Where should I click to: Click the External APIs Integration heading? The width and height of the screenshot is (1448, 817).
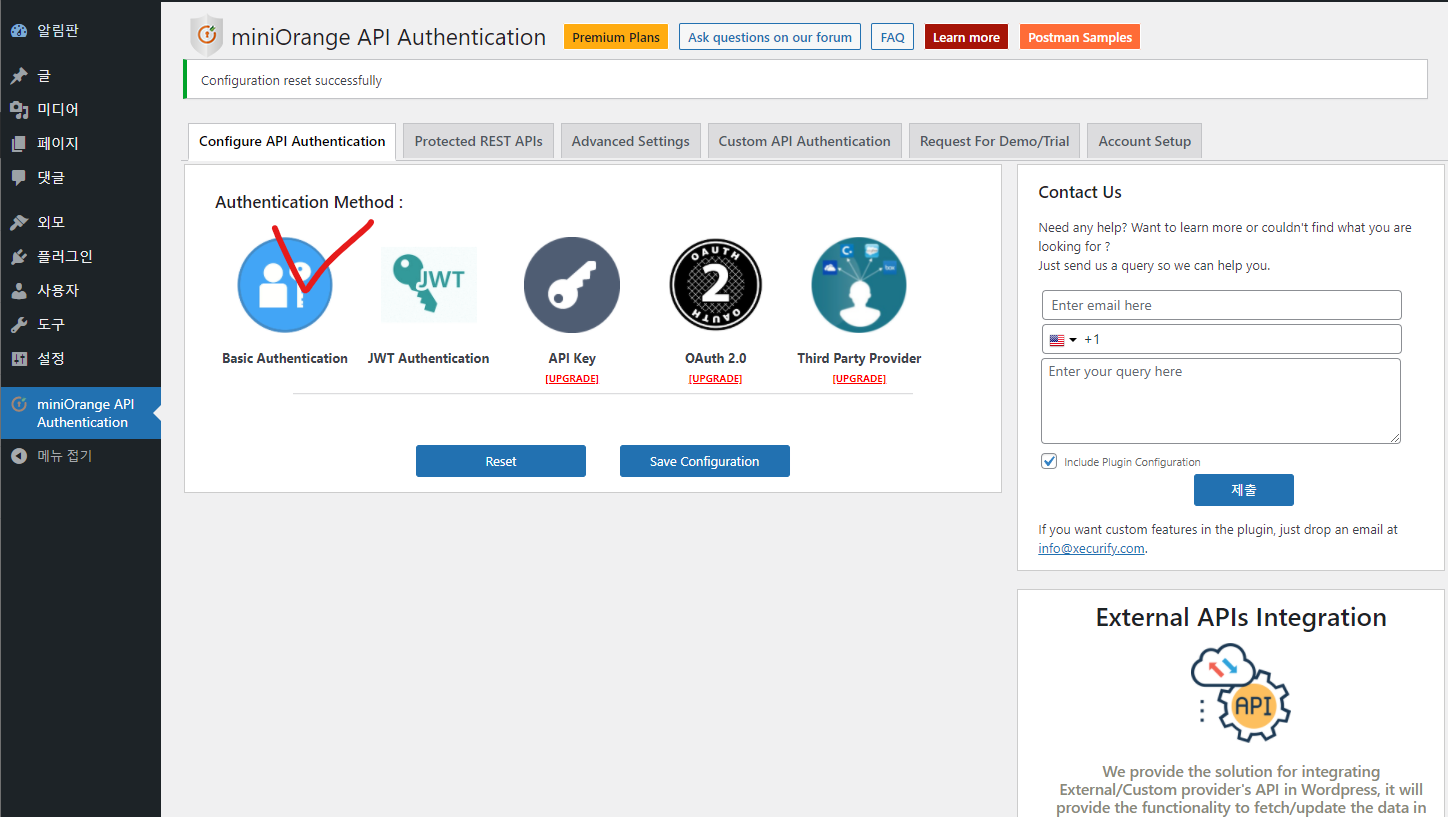[1241, 617]
